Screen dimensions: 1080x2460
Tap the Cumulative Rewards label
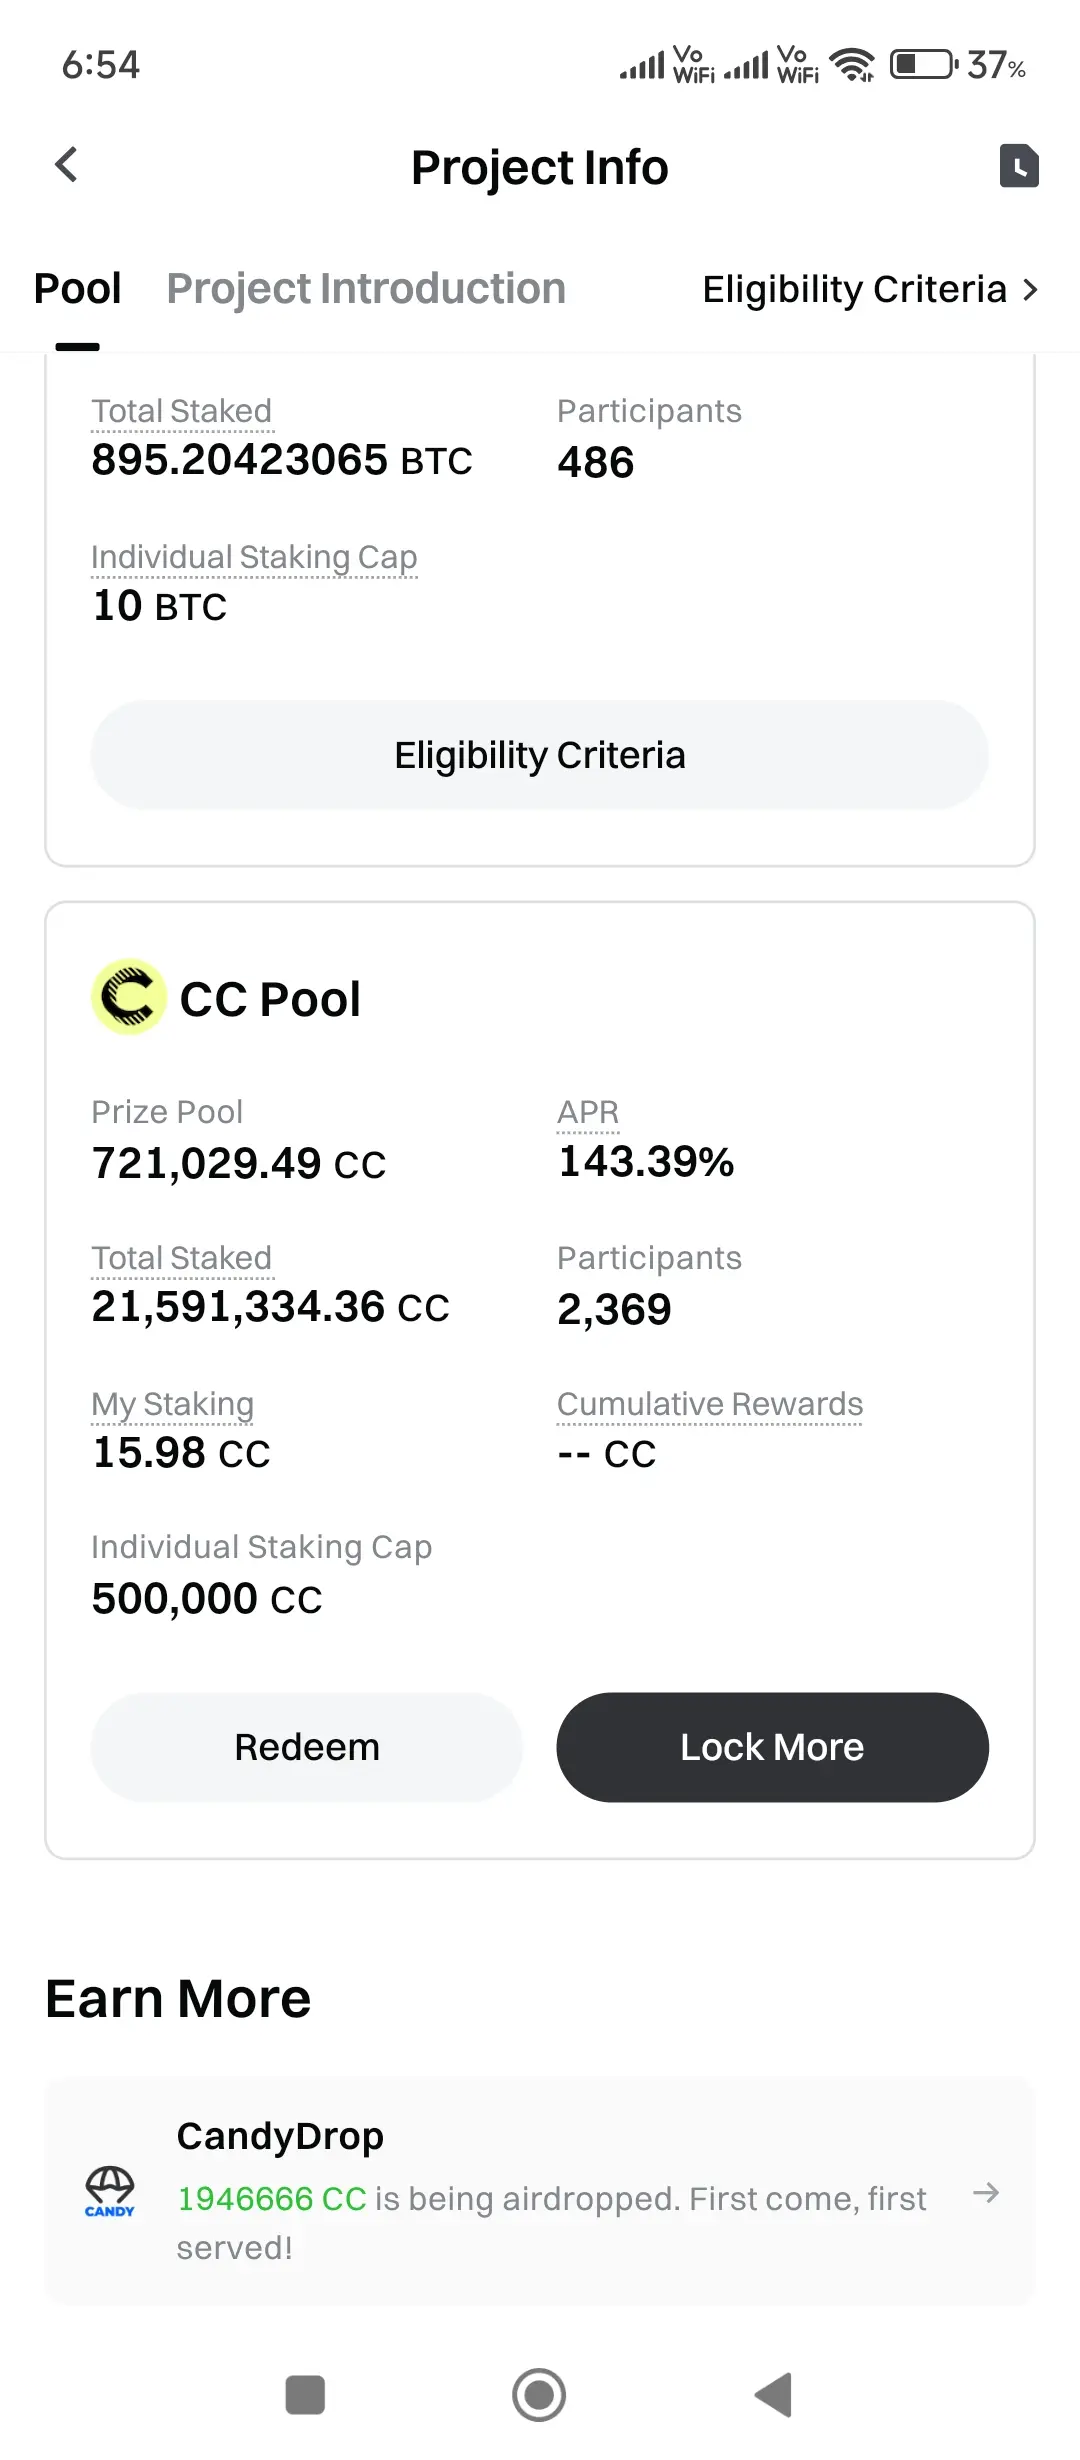tap(709, 1404)
